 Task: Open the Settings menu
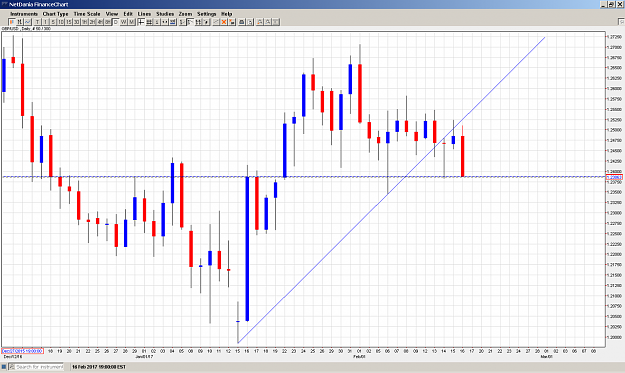pos(206,14)
